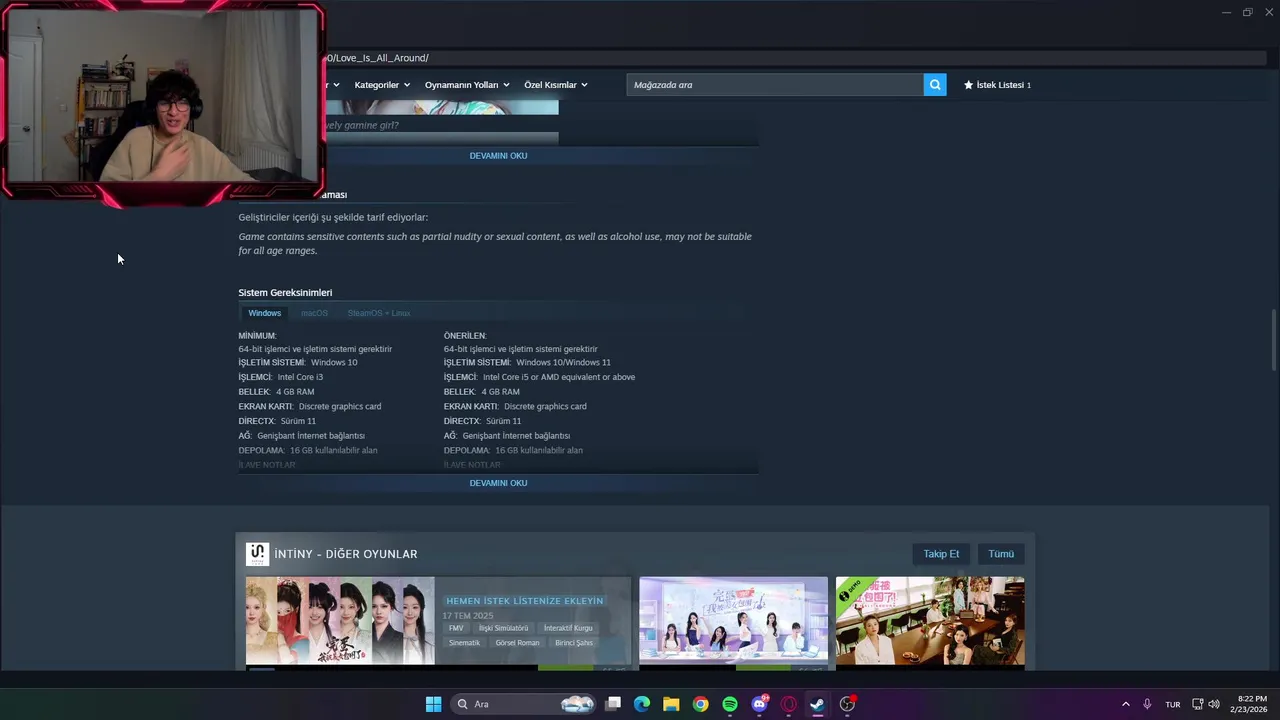Click the microphone tray icon
This screenshot has height=720, width=1280.
1147,704
